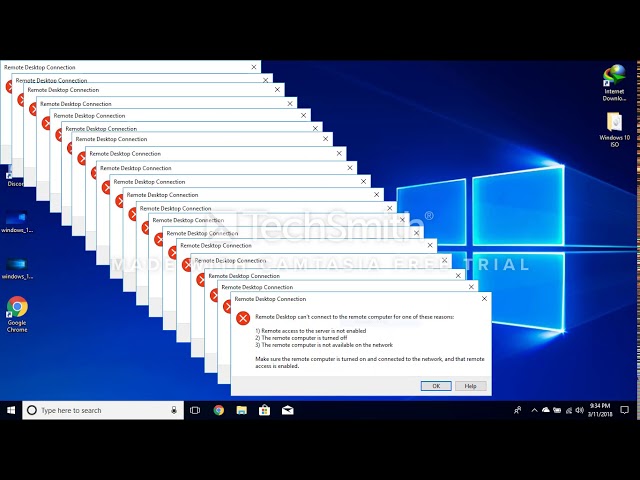Click the red error icon in the front dialog
This screenshot has width=640, height=480.
[x=243, y=318]
